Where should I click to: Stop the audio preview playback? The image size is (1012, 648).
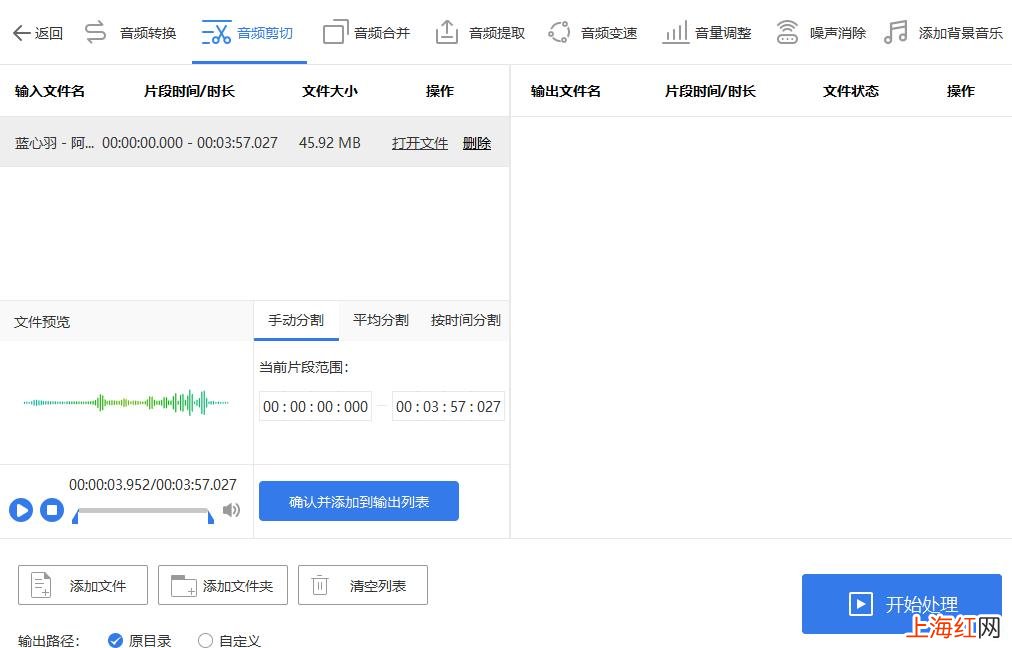52,510
